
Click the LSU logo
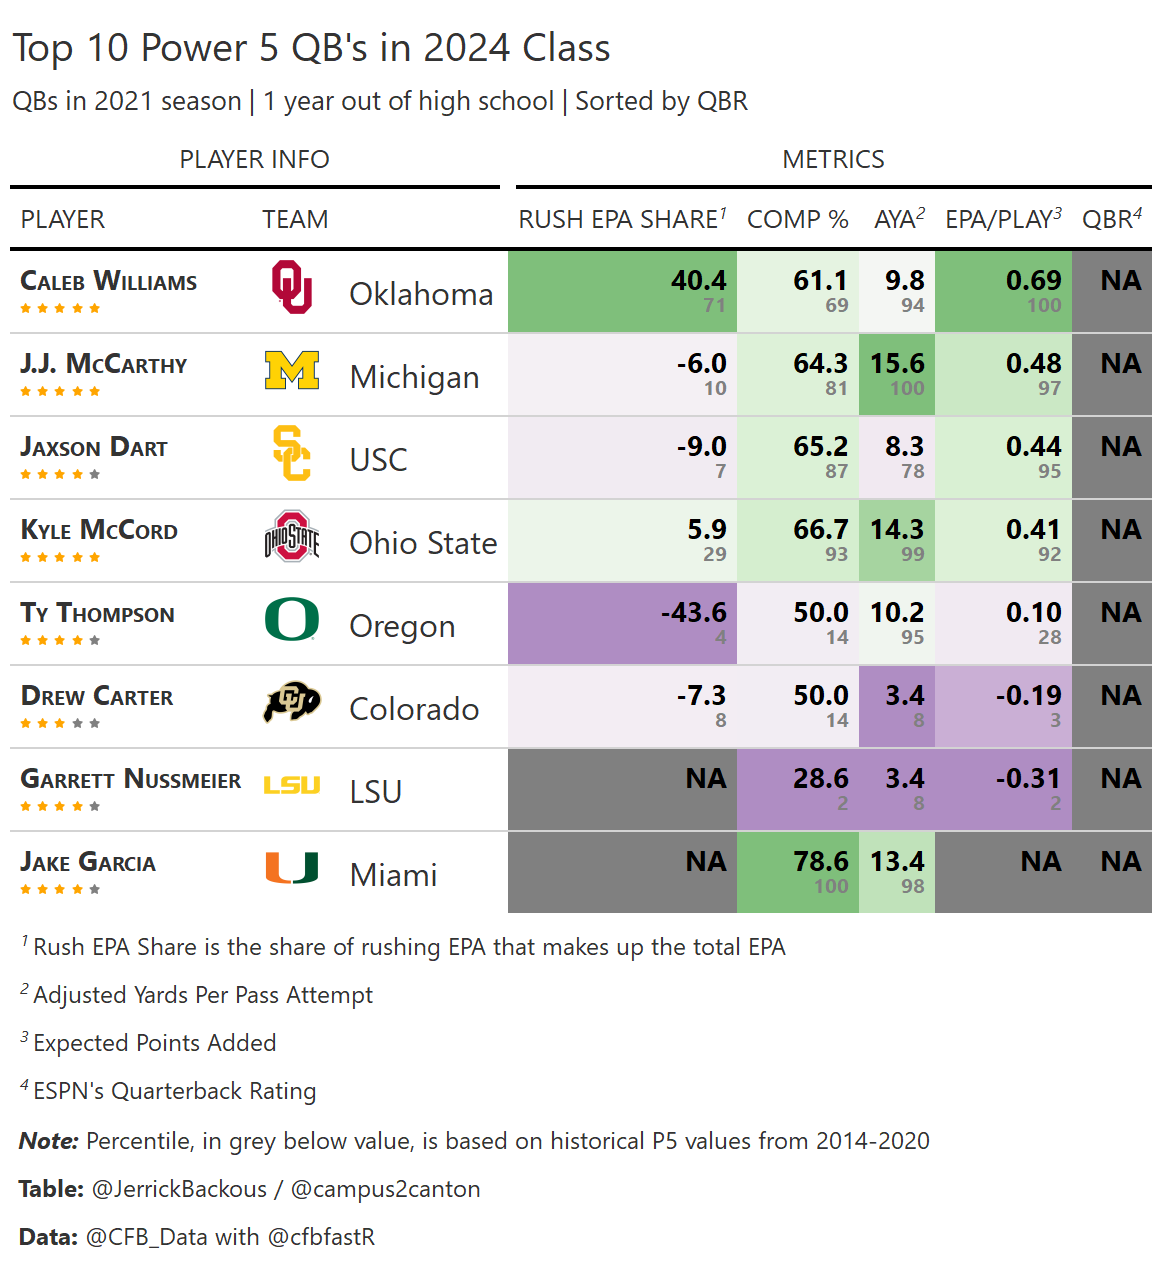(x=292, y=786)
